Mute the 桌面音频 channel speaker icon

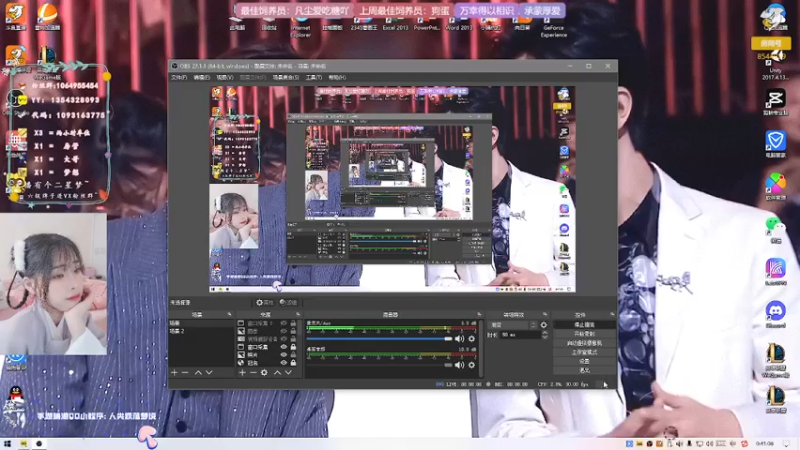pos(459,365)
